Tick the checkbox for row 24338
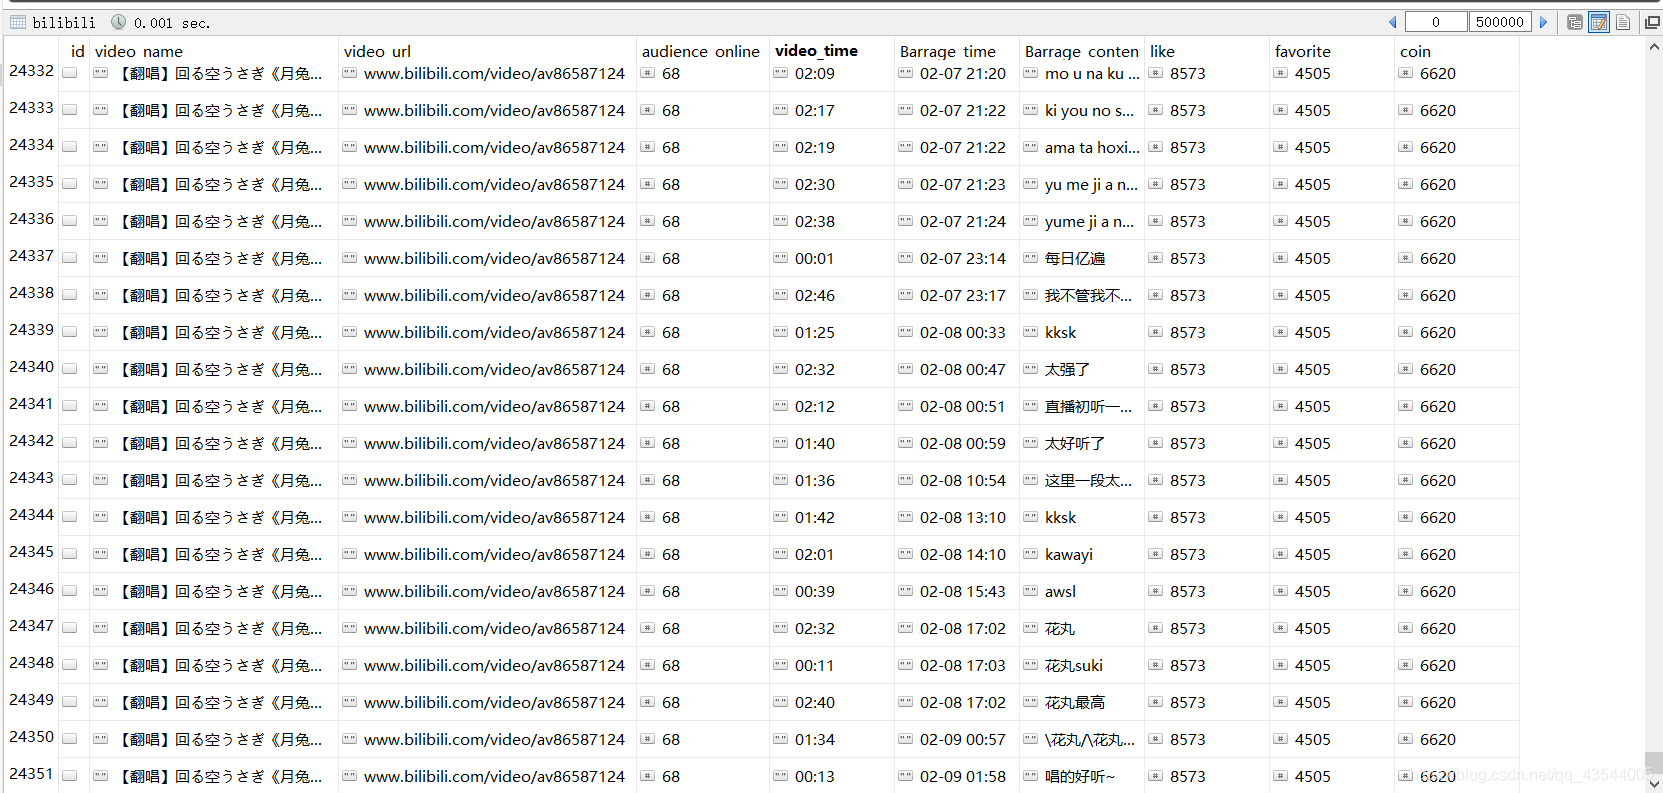Viewport: 1663px width, 793px height. pos(70,295)
